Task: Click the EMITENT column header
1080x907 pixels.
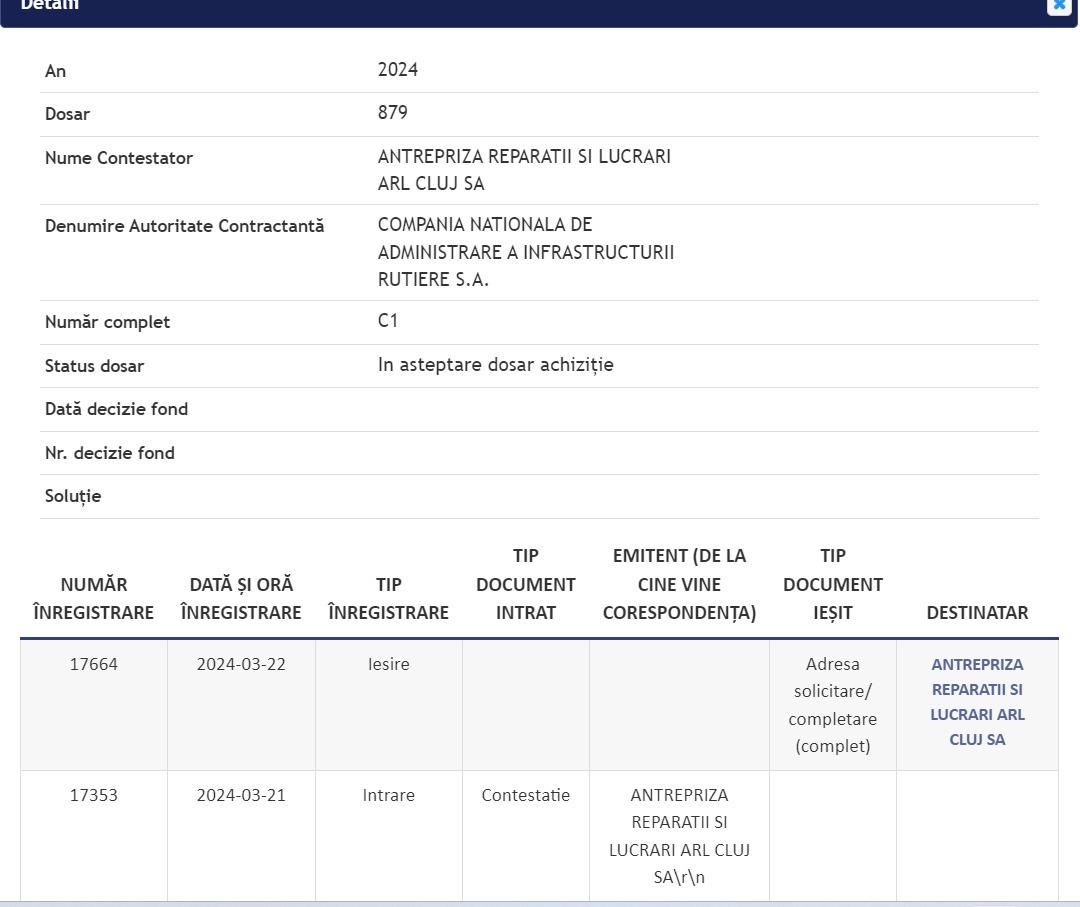Action: [679, 584]
